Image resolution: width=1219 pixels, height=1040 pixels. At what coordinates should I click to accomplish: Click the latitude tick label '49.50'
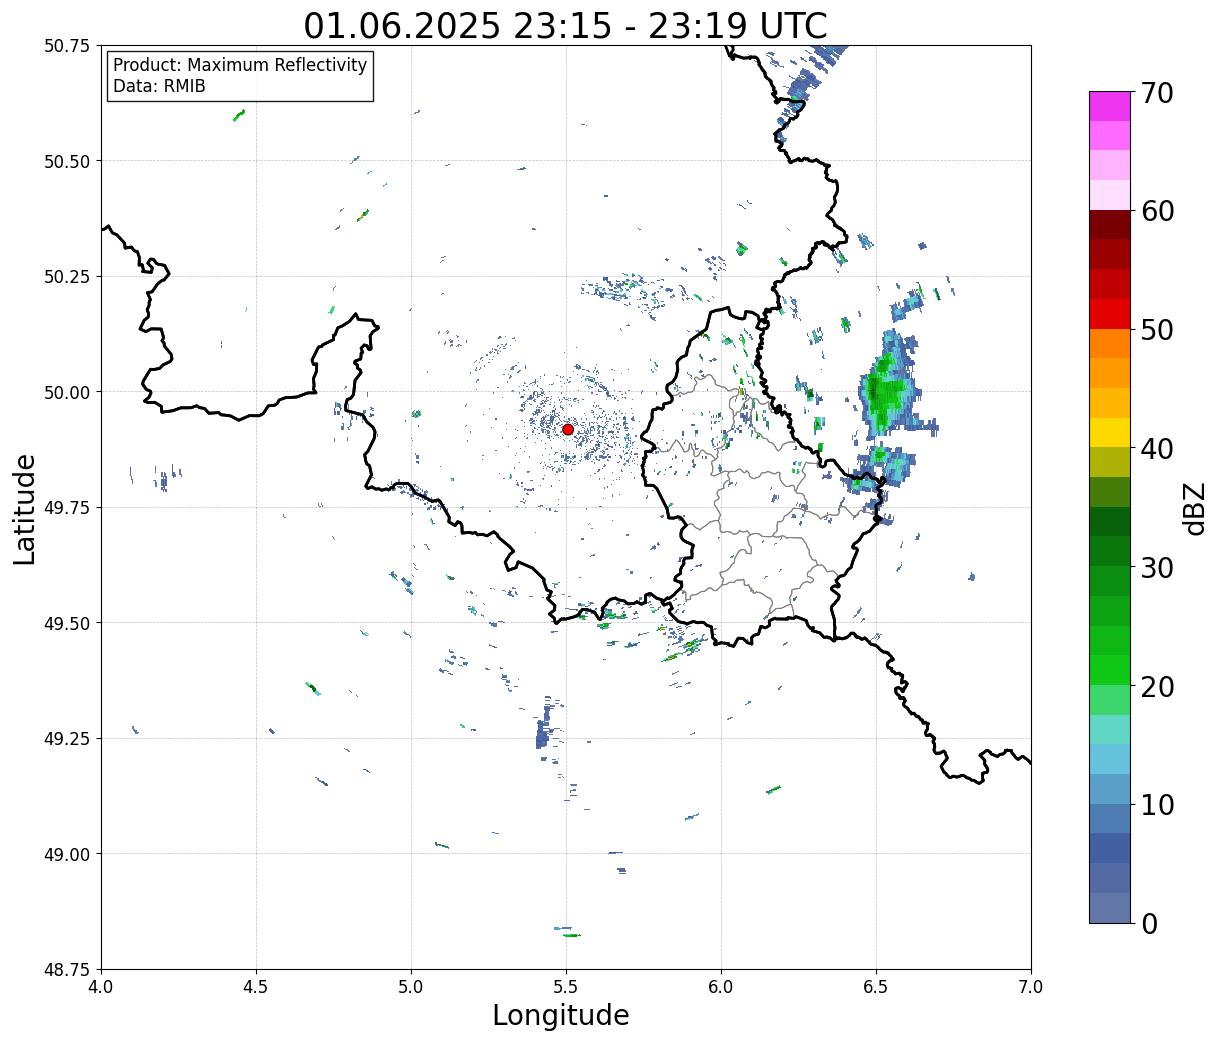coord(67,623)
